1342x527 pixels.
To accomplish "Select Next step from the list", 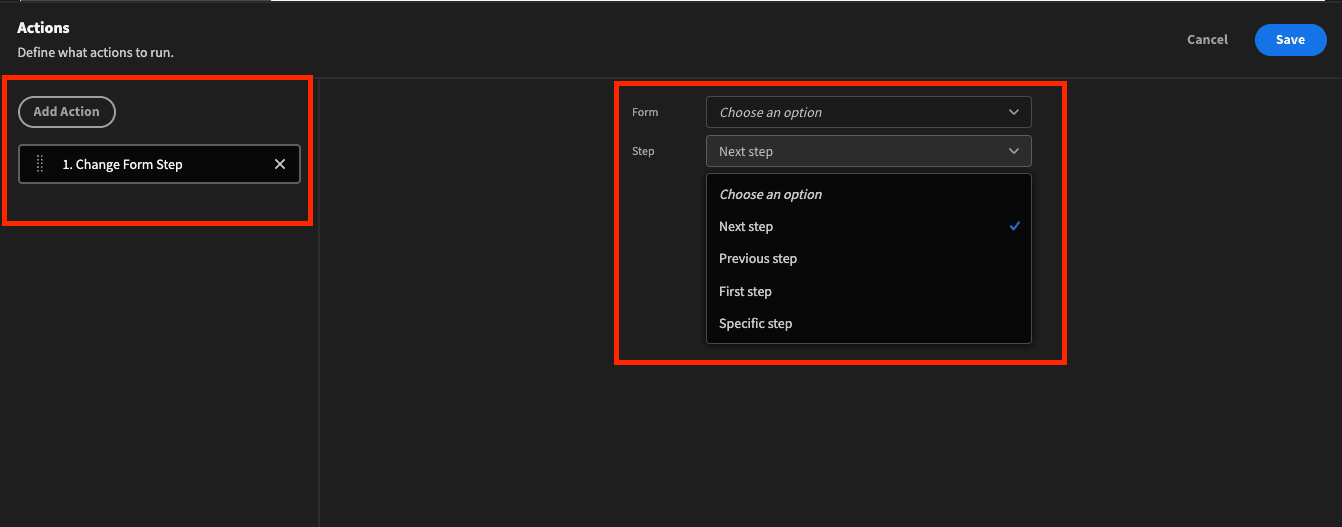I will 868,226.
